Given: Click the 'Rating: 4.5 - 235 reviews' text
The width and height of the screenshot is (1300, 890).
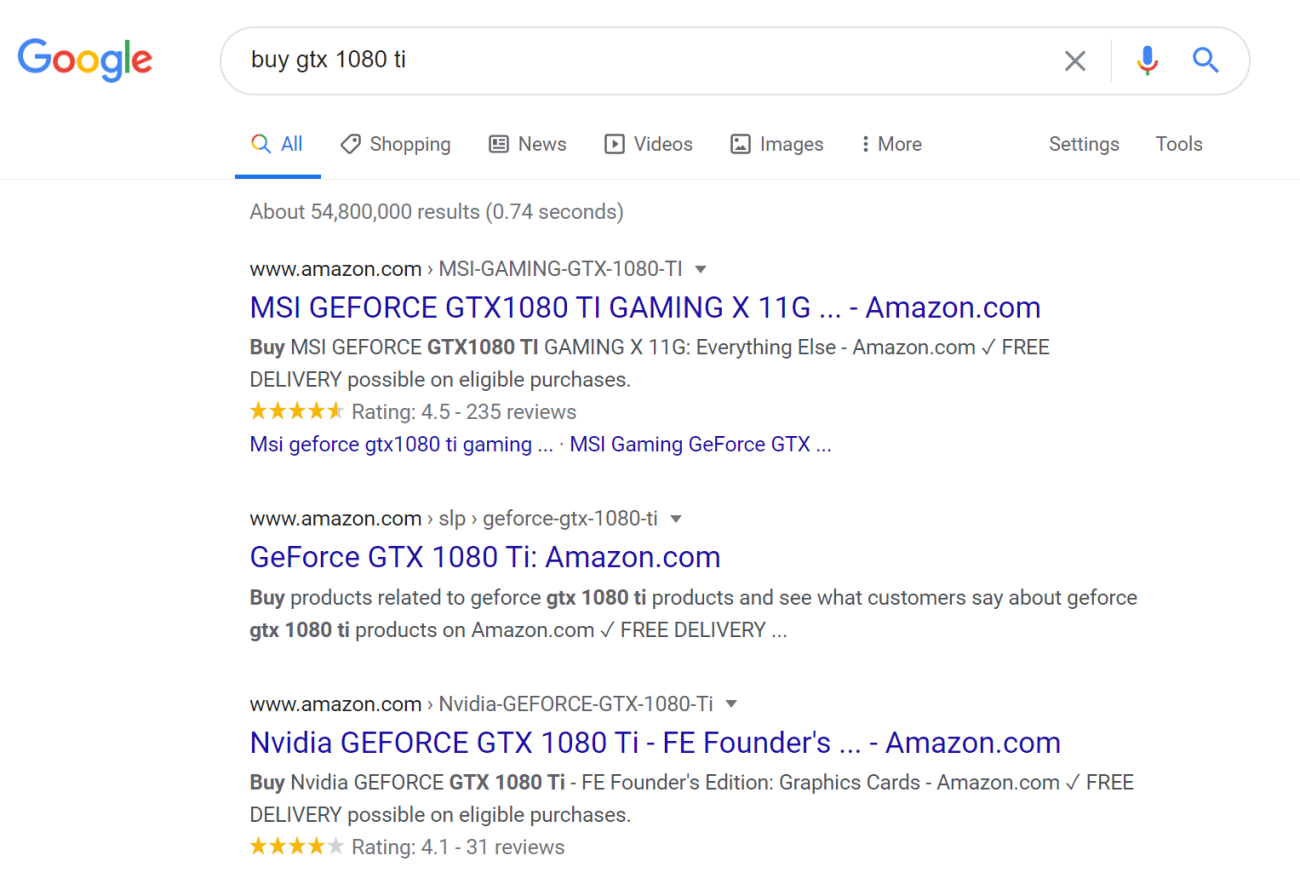Looking at the screenshot, I should (x=464, y=412).
